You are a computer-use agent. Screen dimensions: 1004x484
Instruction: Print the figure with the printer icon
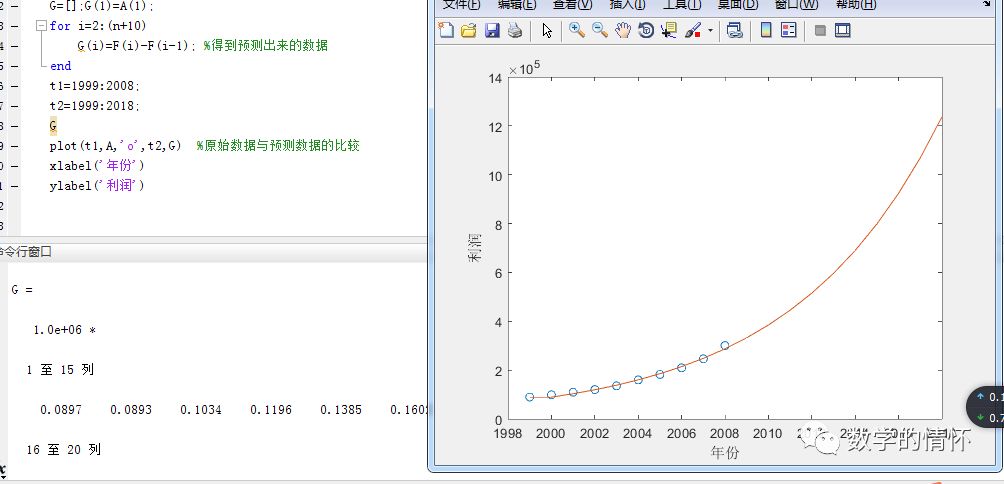coord(515,31)
